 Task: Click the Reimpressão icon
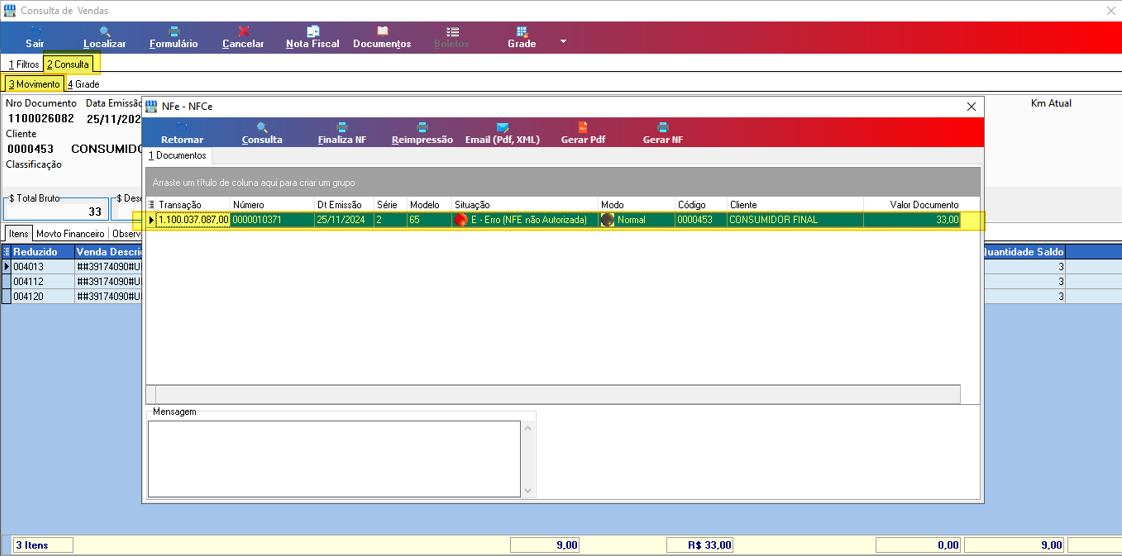click(422, 127)
